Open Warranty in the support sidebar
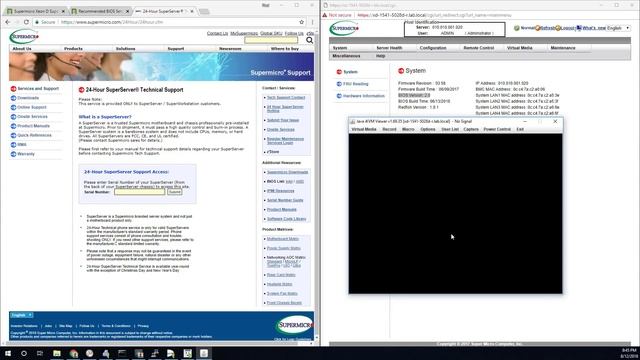The height and width of the screenshot is (360, 640). coord(26,154)
